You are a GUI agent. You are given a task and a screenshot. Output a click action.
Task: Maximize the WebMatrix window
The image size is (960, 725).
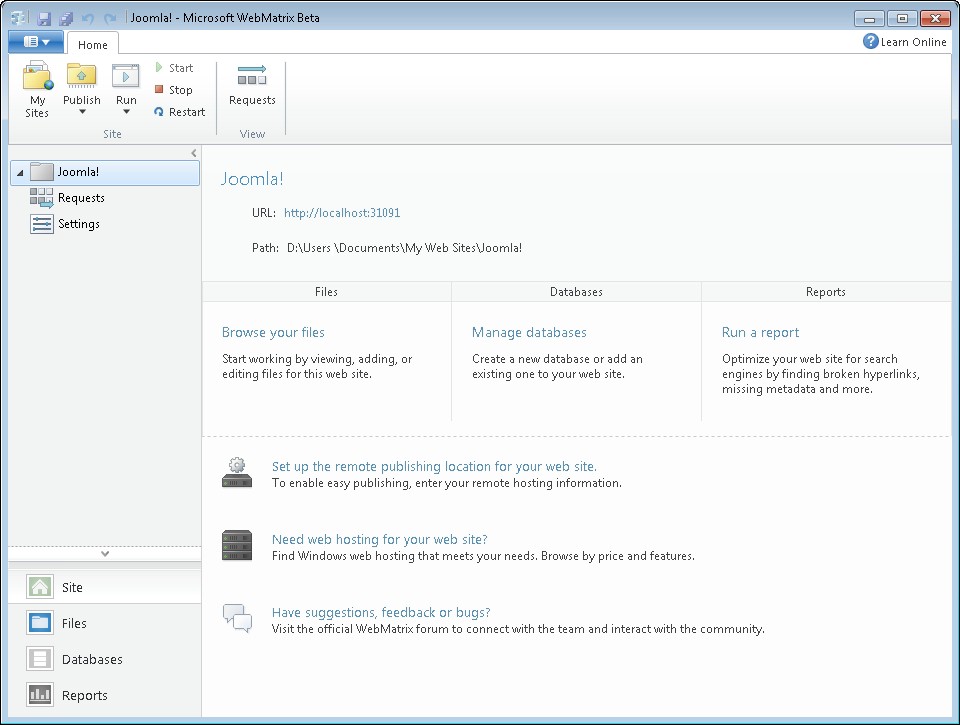coord(902,18)
